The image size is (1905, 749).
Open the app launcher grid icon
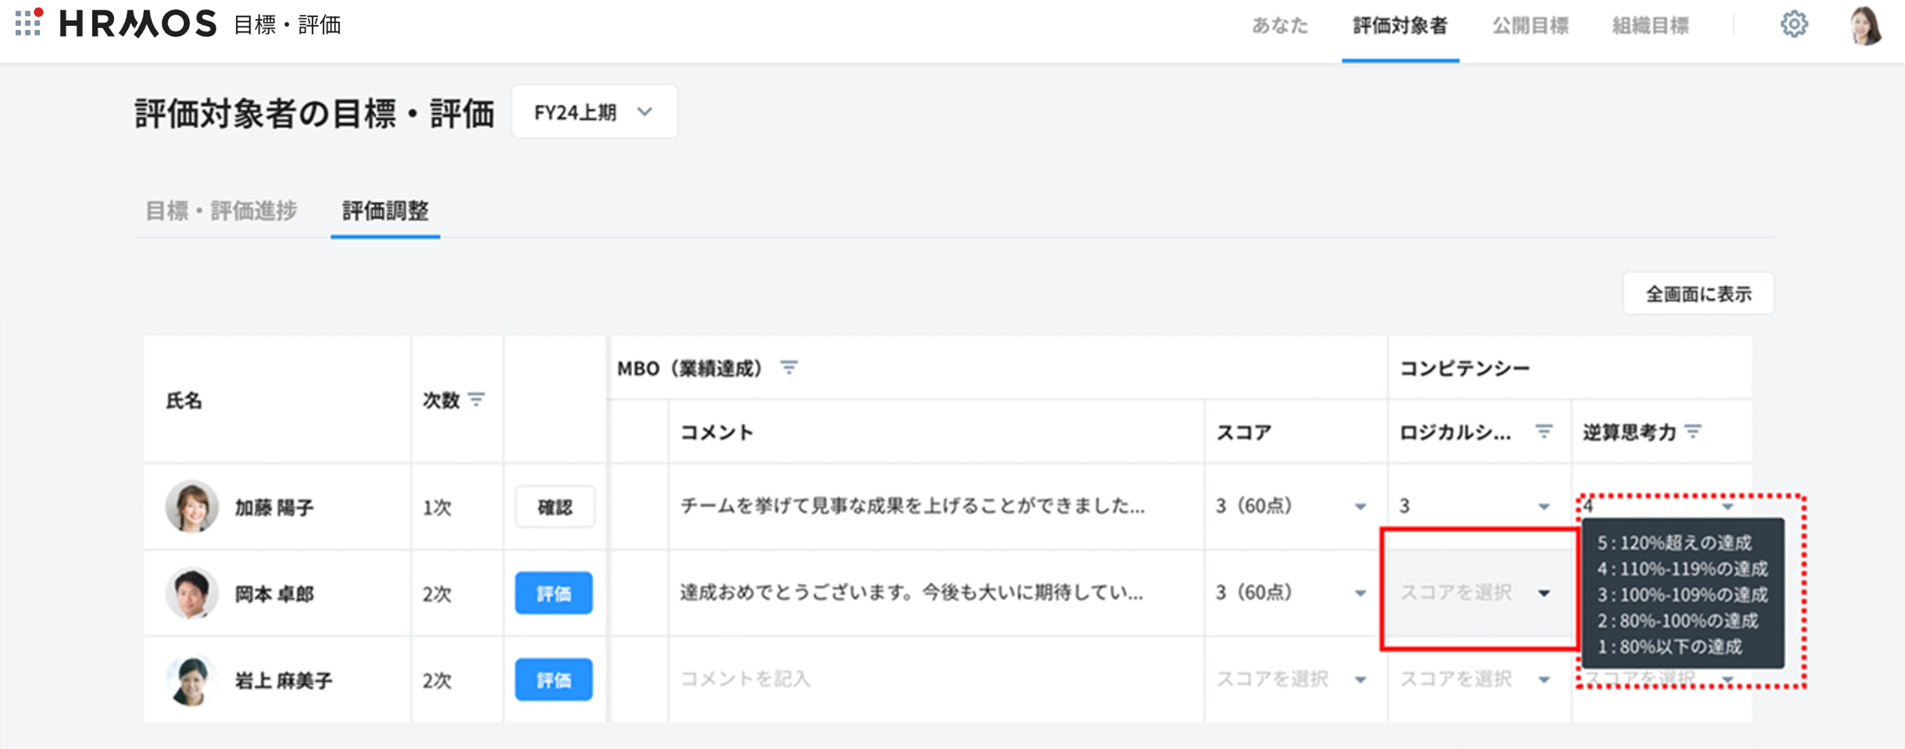[x=28, y=22]
